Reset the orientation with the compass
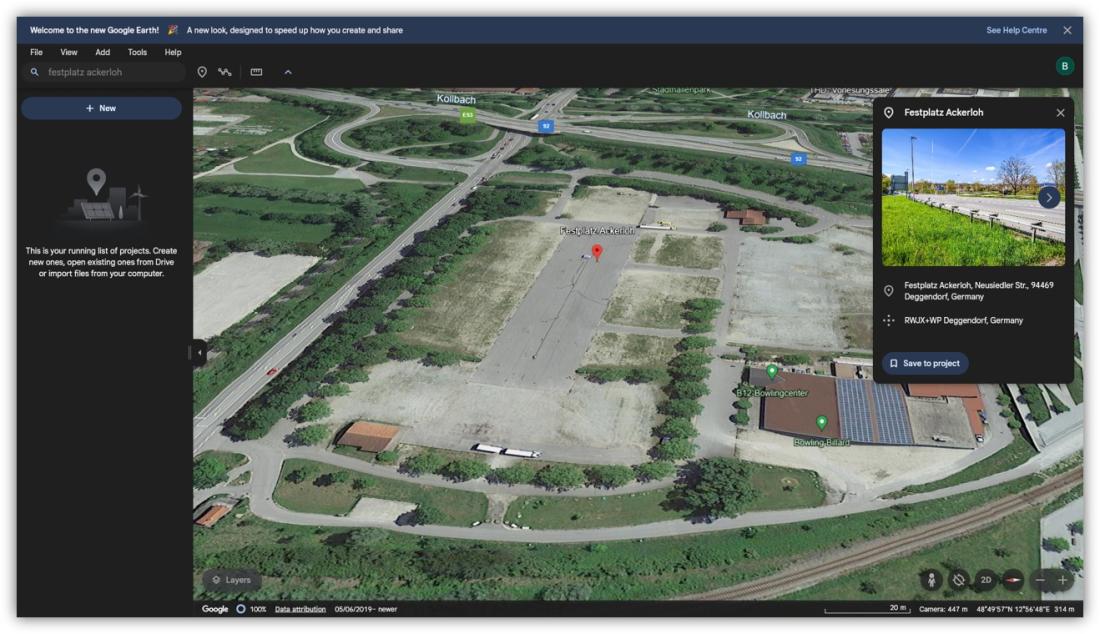Screen dimensions: 1100x634 (1013, 580)
